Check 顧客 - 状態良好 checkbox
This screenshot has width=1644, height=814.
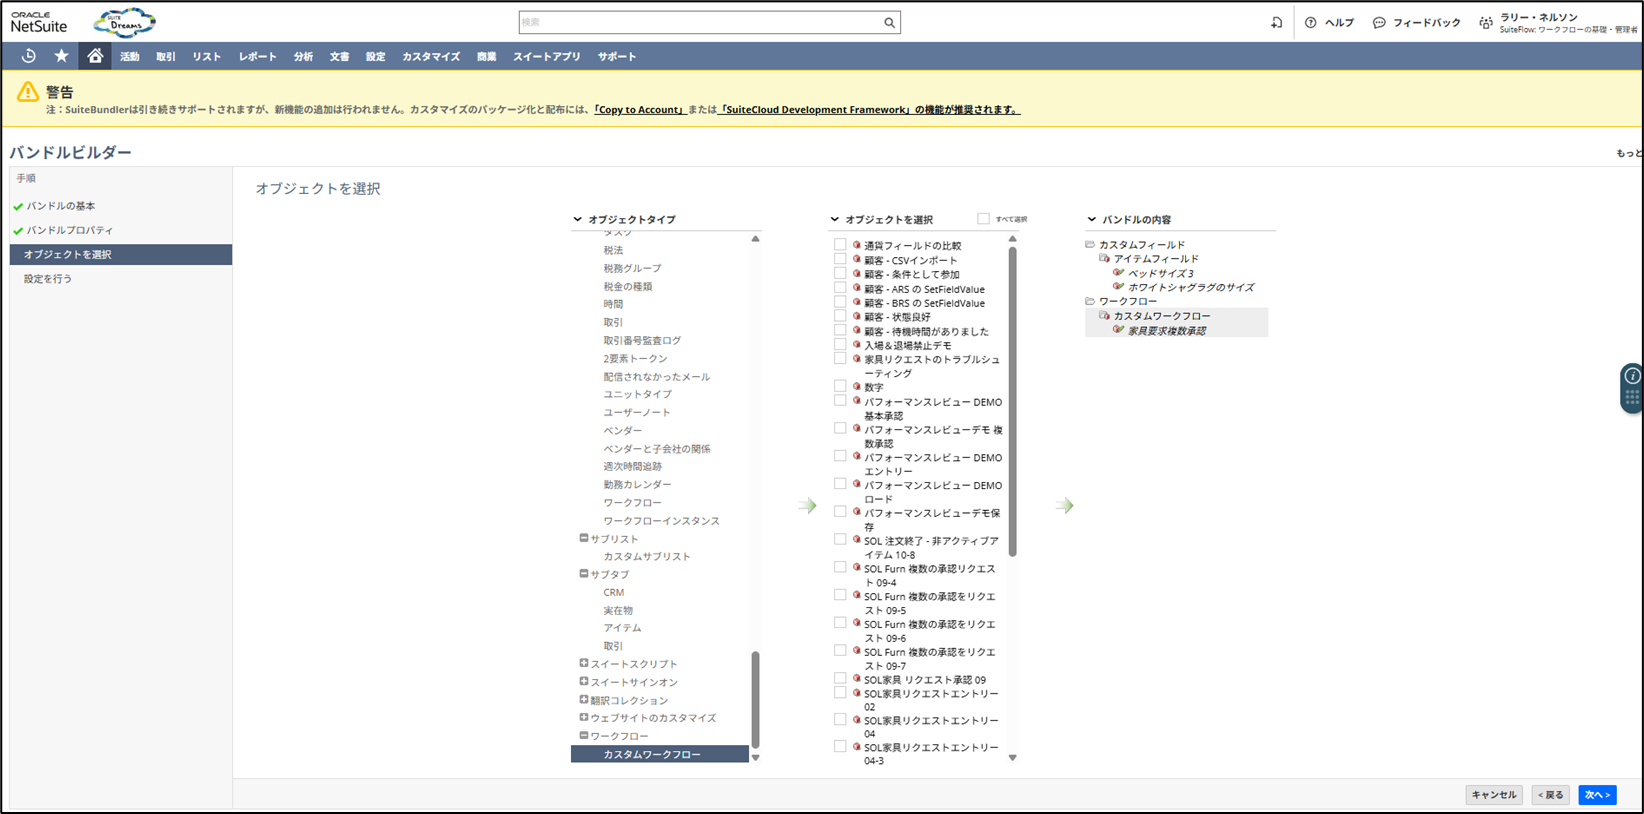[840, 316]
